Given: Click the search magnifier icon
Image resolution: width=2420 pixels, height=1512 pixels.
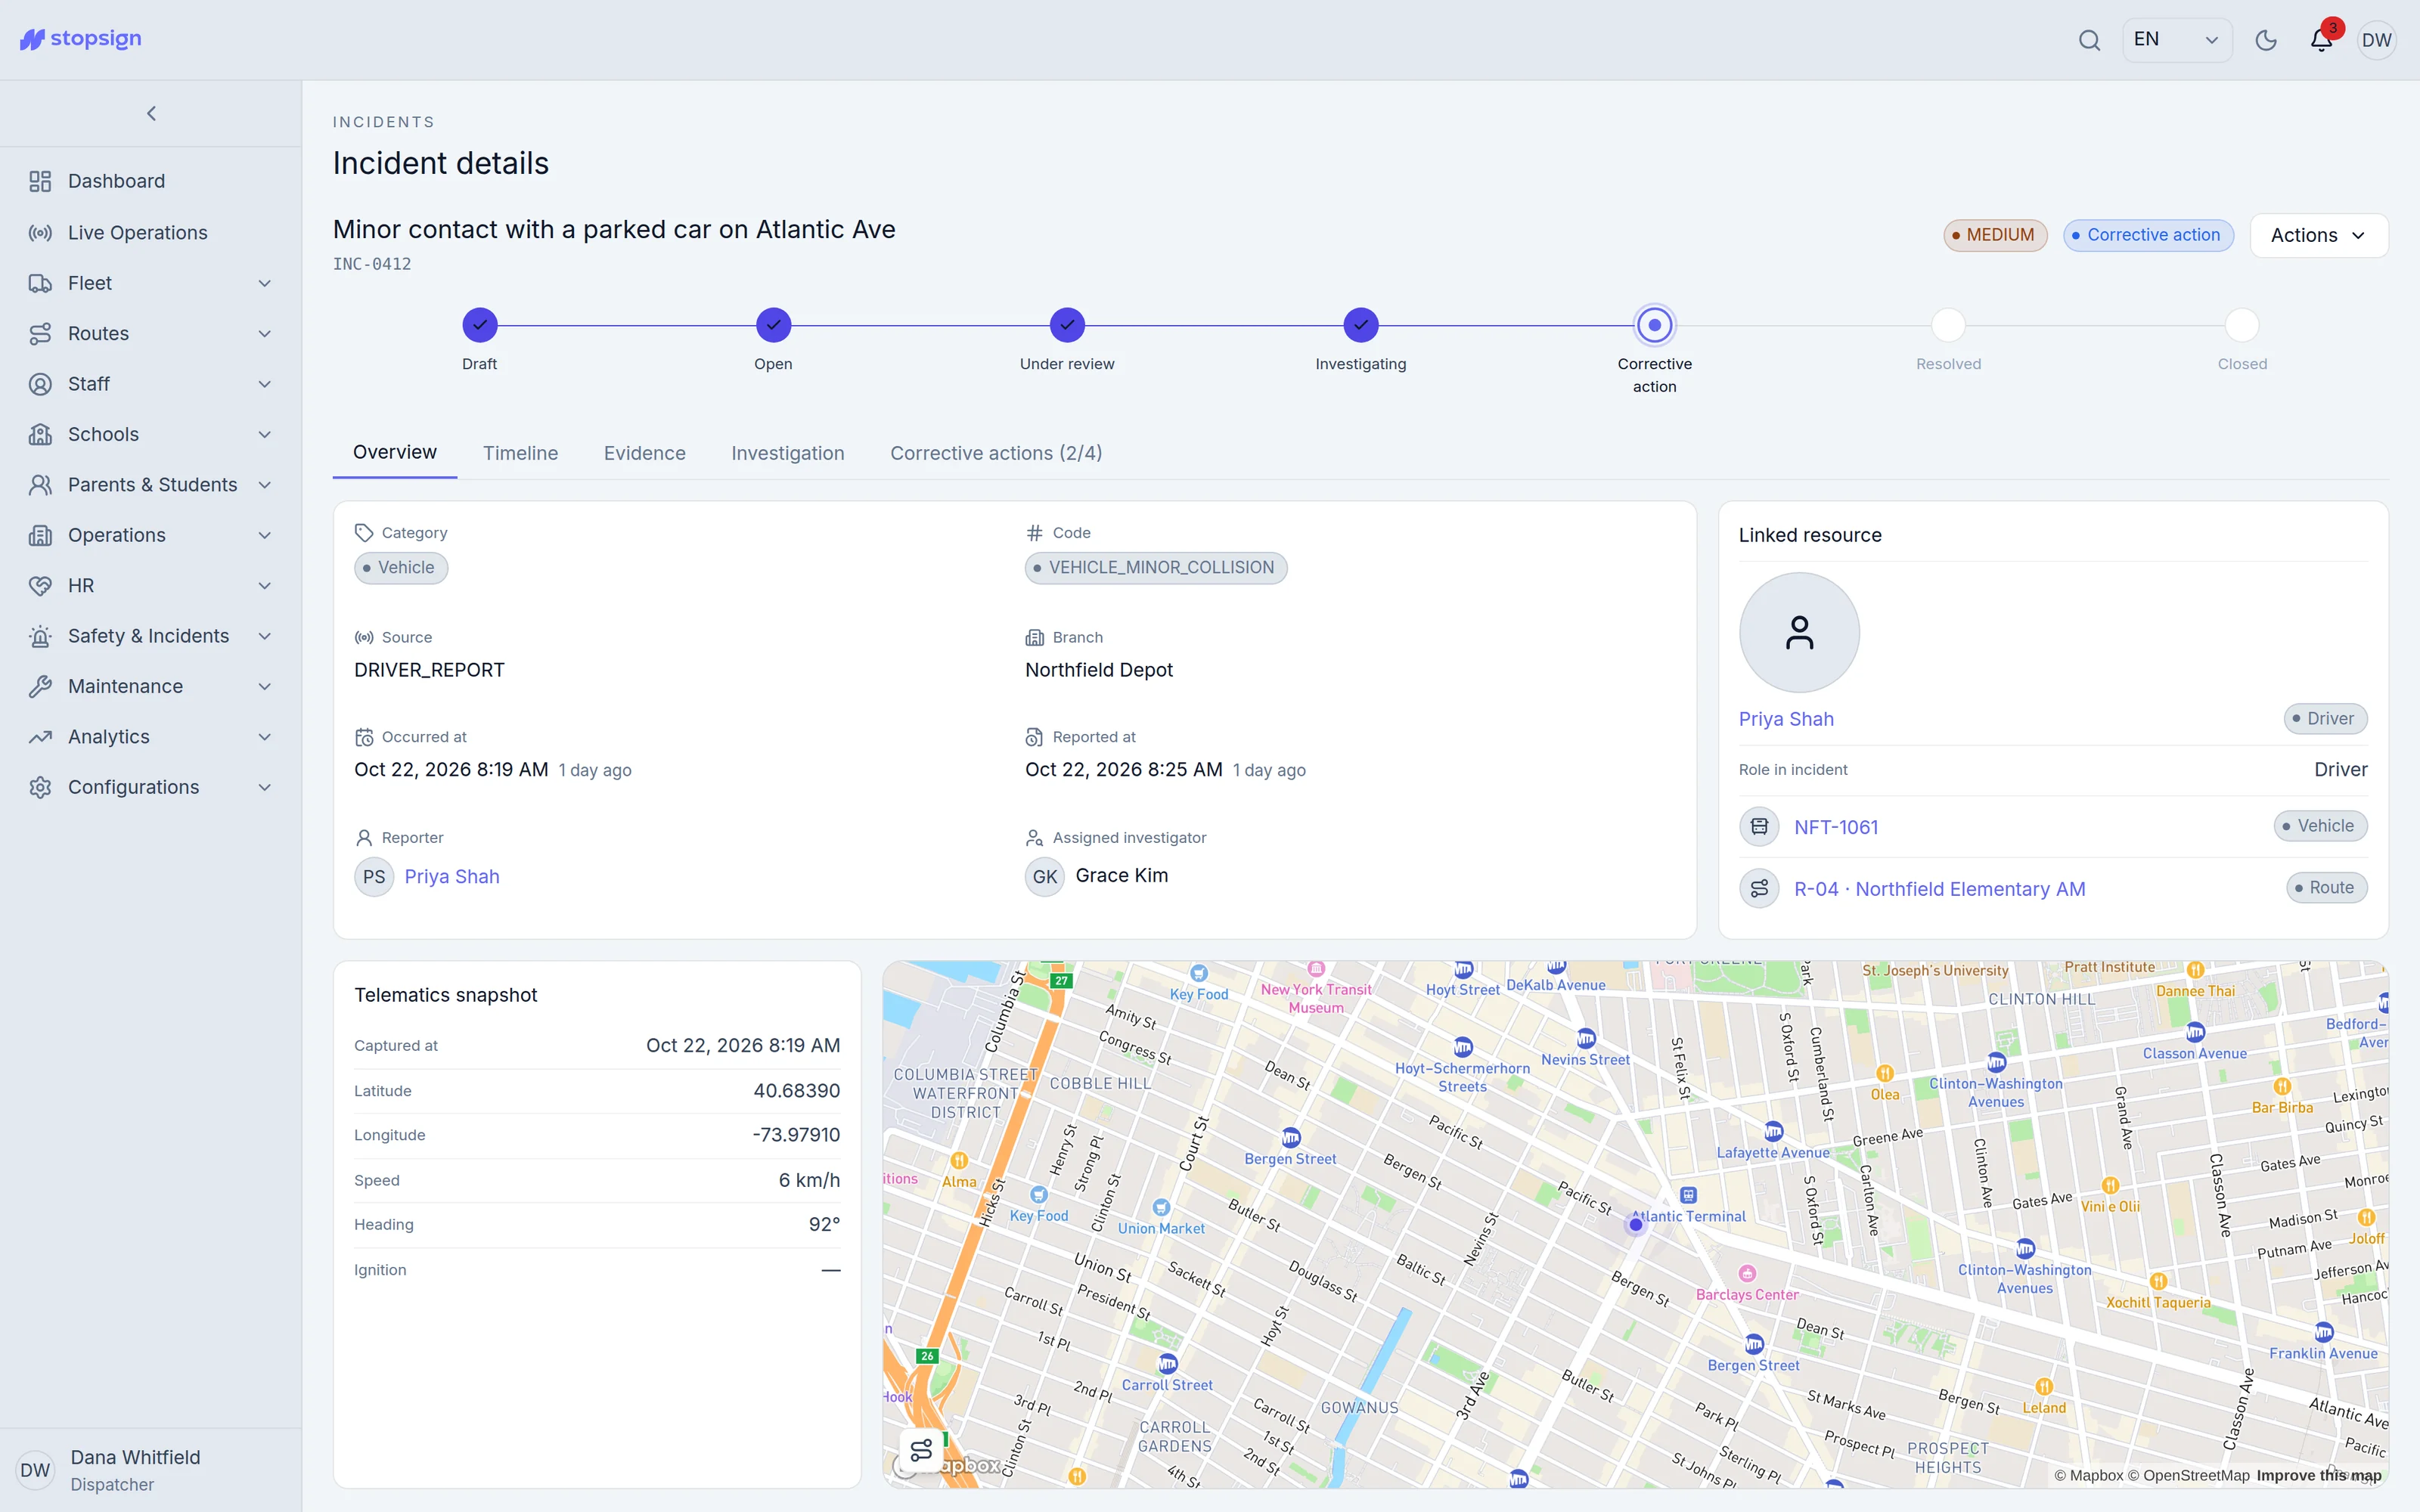Looking at the screenshot, I should point(2089,40).
